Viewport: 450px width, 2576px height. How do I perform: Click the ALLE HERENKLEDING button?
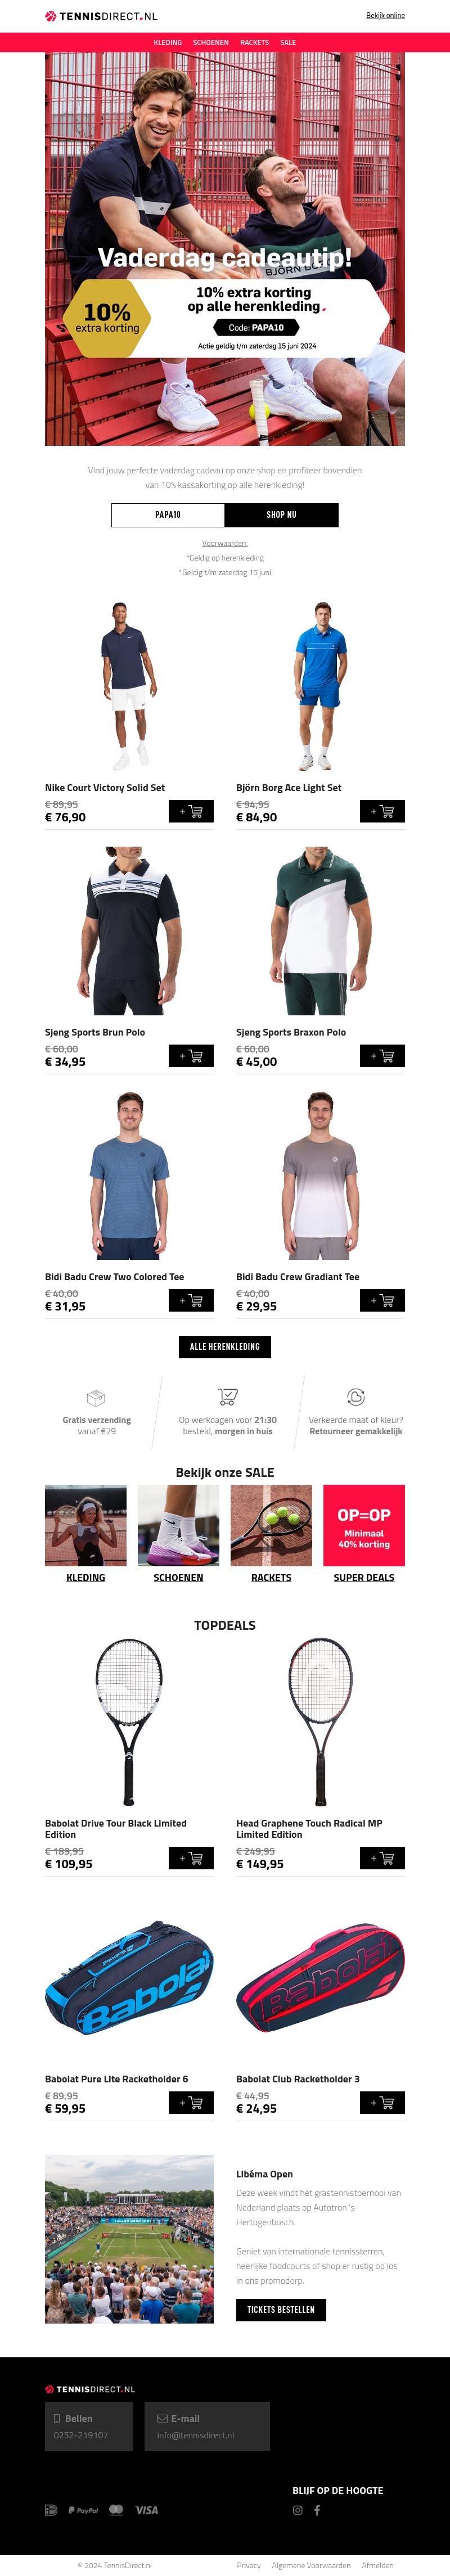point(225,1347)
